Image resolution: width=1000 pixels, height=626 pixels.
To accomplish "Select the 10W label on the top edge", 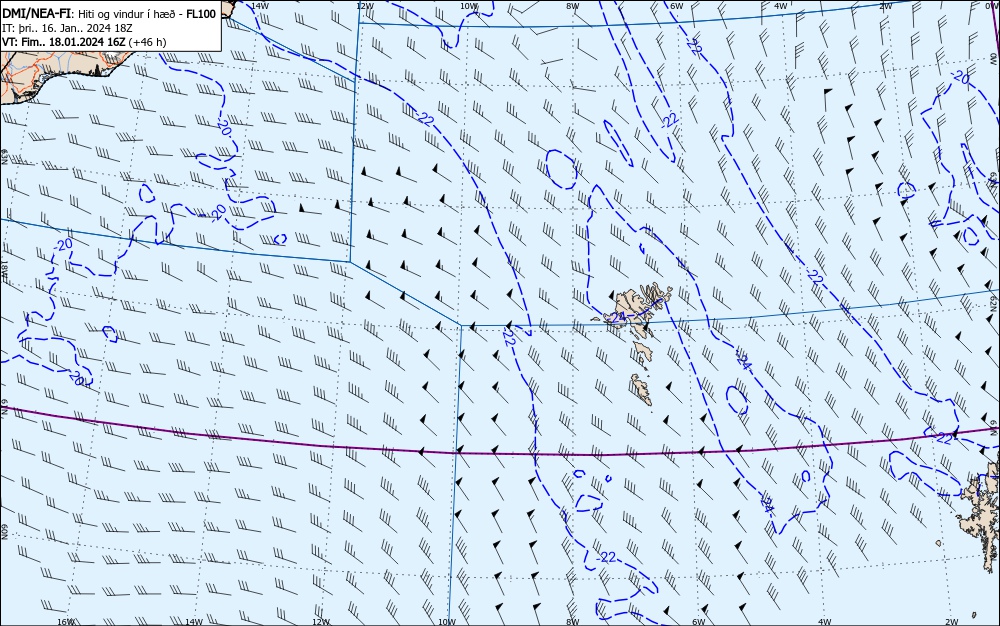I will click(468, 5).
